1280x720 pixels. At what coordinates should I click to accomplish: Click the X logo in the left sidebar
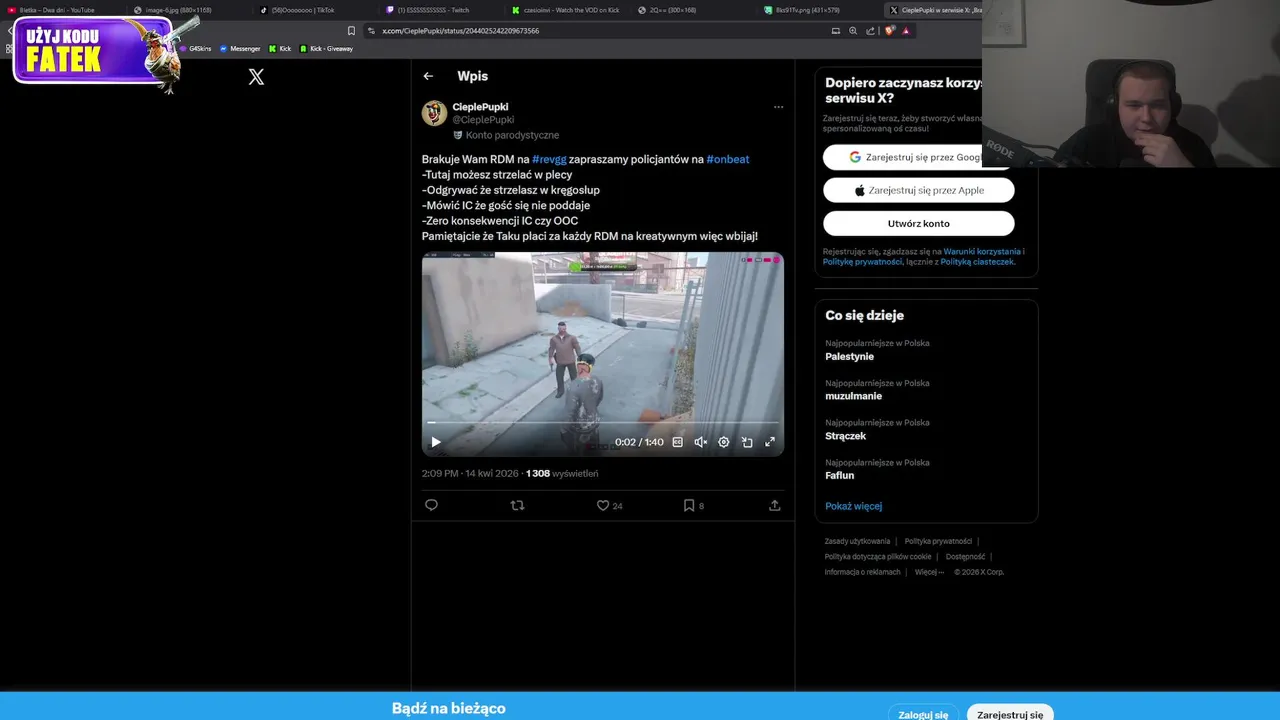(256, 77)
